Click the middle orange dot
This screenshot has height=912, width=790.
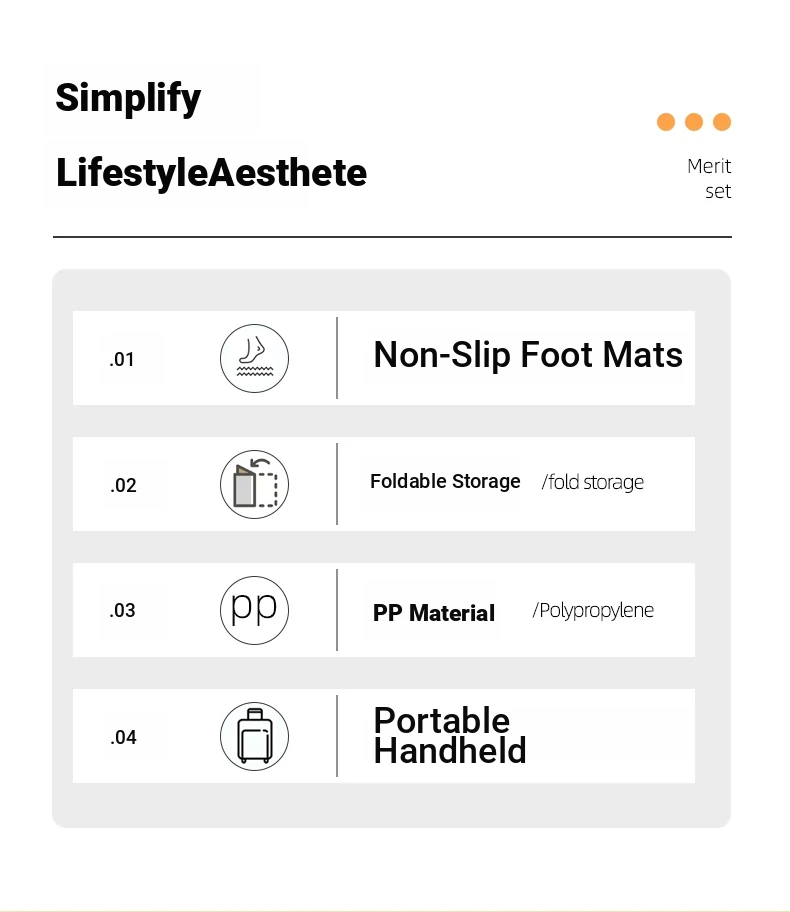(693, 122)
